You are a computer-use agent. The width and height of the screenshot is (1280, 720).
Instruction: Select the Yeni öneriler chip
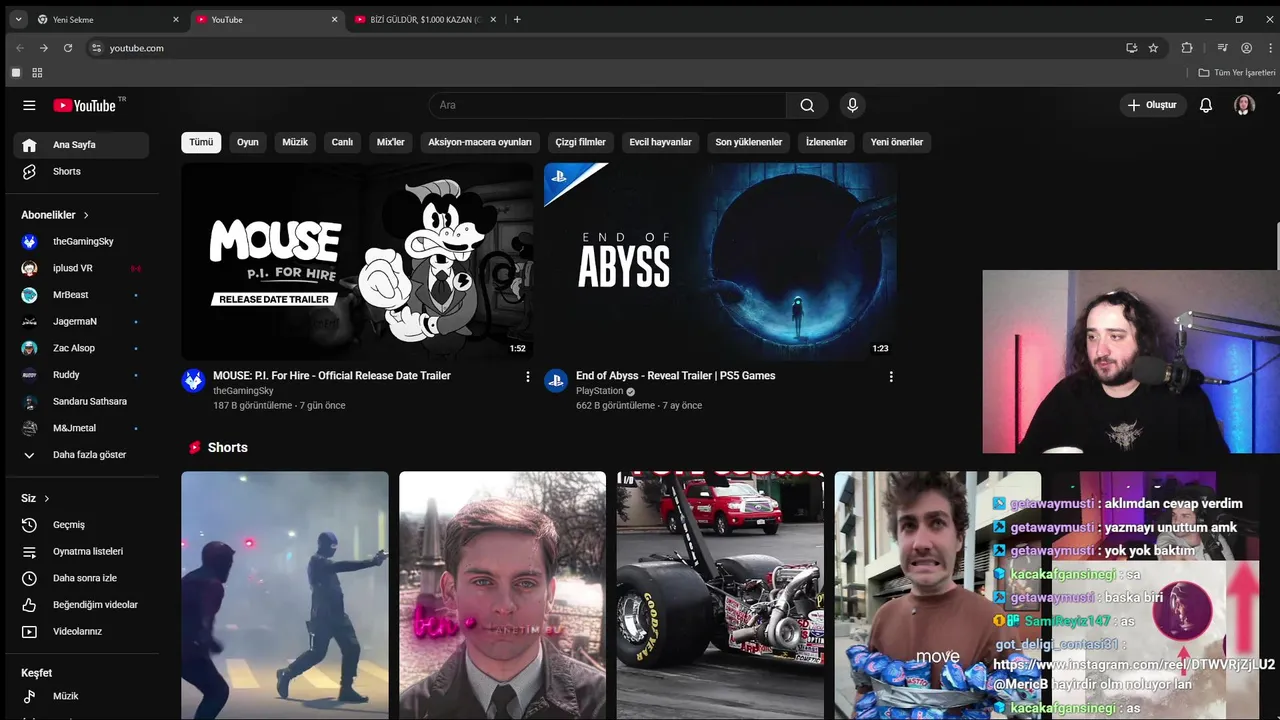[897, 142]
